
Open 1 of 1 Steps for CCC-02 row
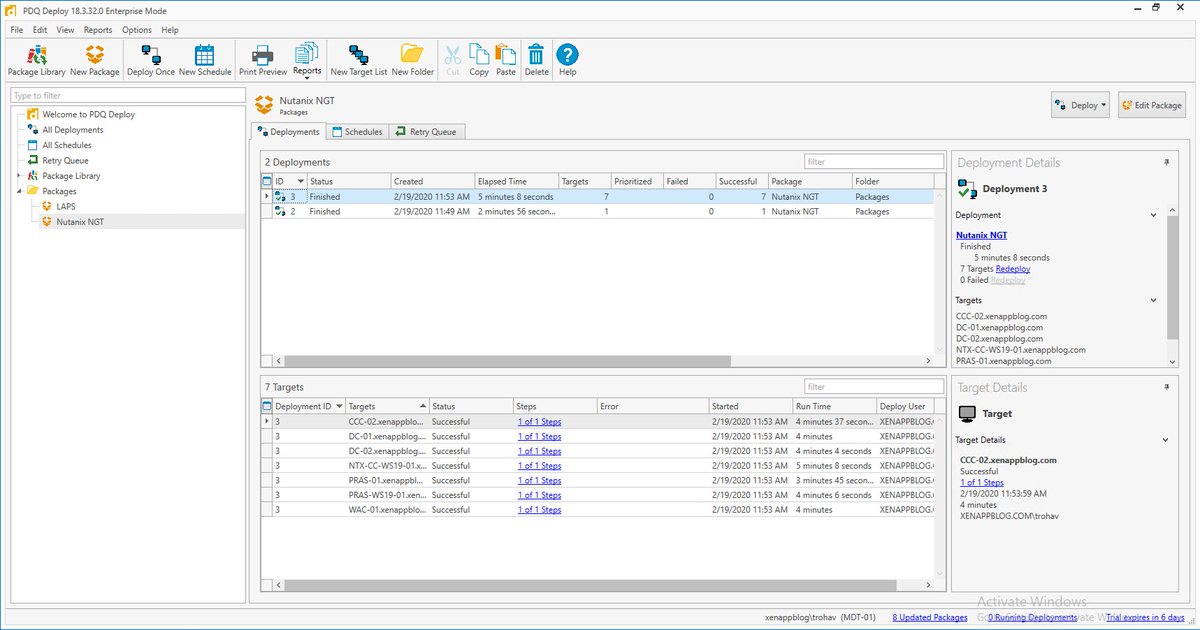pos(539,422)
